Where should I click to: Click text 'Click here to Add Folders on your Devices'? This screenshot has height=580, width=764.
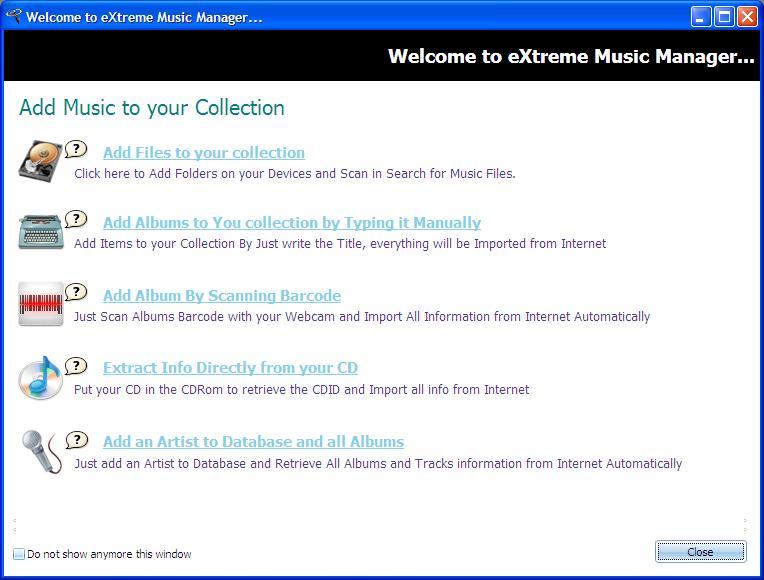click(192, 174)
